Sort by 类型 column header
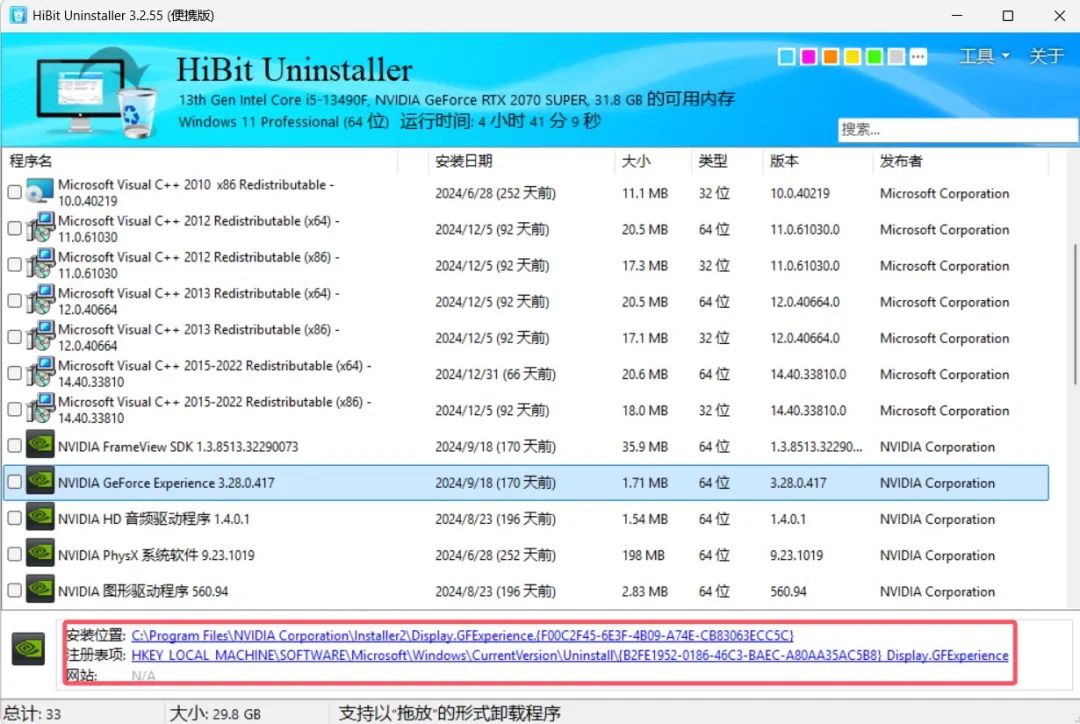 [x=727, y=161]
